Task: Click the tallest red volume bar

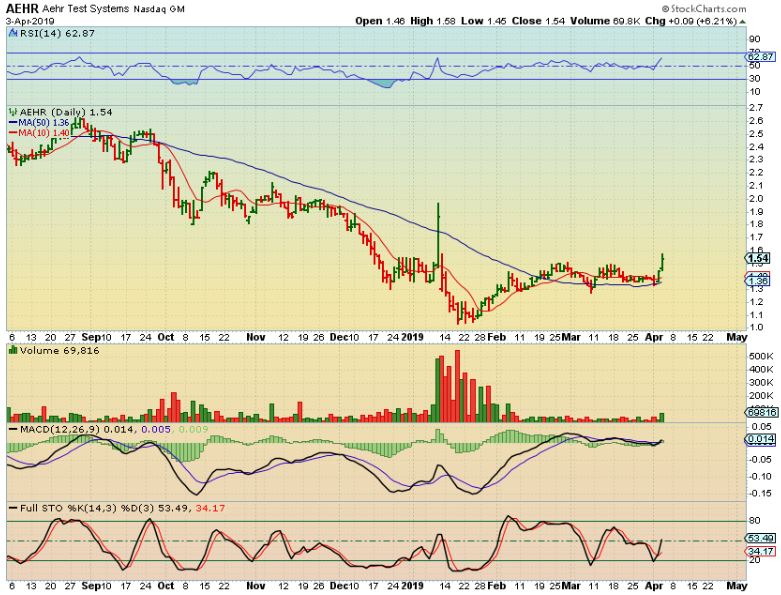Action: [457, 386]
